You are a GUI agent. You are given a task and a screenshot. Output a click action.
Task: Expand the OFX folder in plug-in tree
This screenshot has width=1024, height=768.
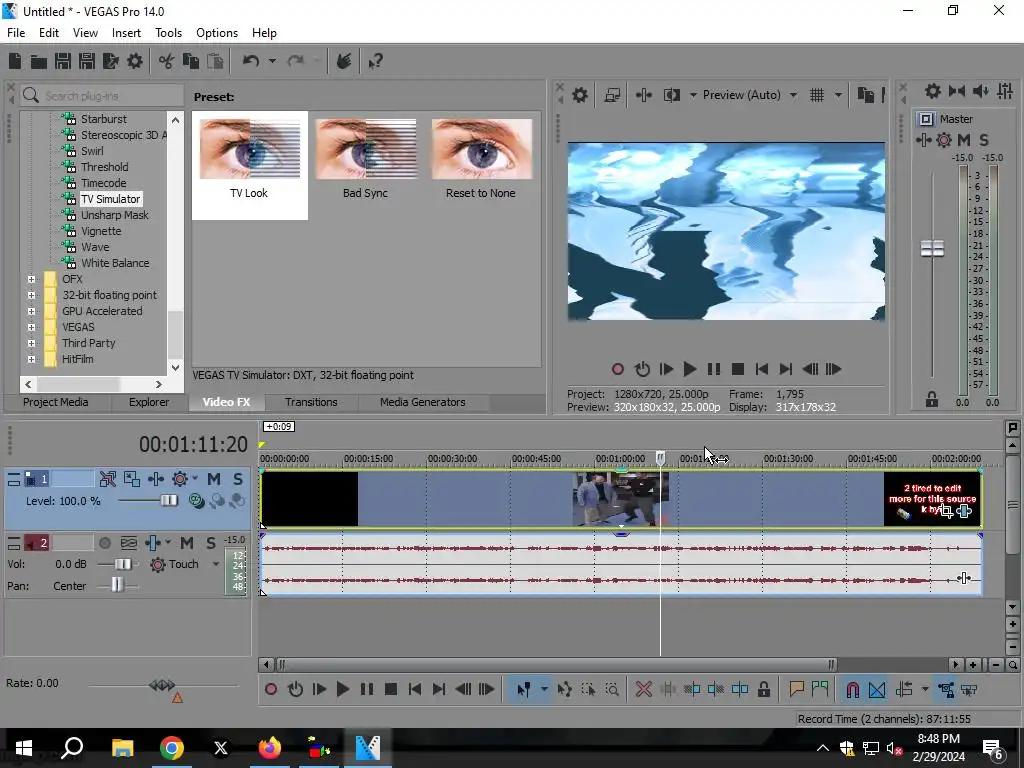[x=31, y=279]
